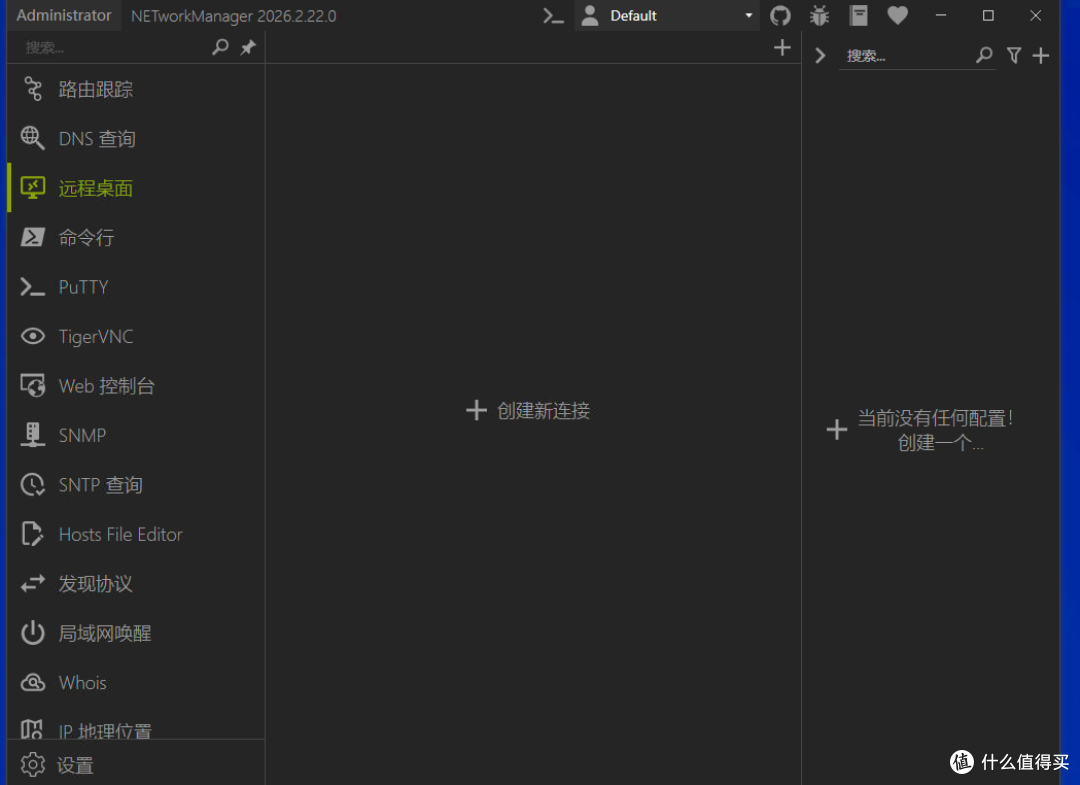
Task: Collapse the profile panel with chevron arrow
Action: 820,55
